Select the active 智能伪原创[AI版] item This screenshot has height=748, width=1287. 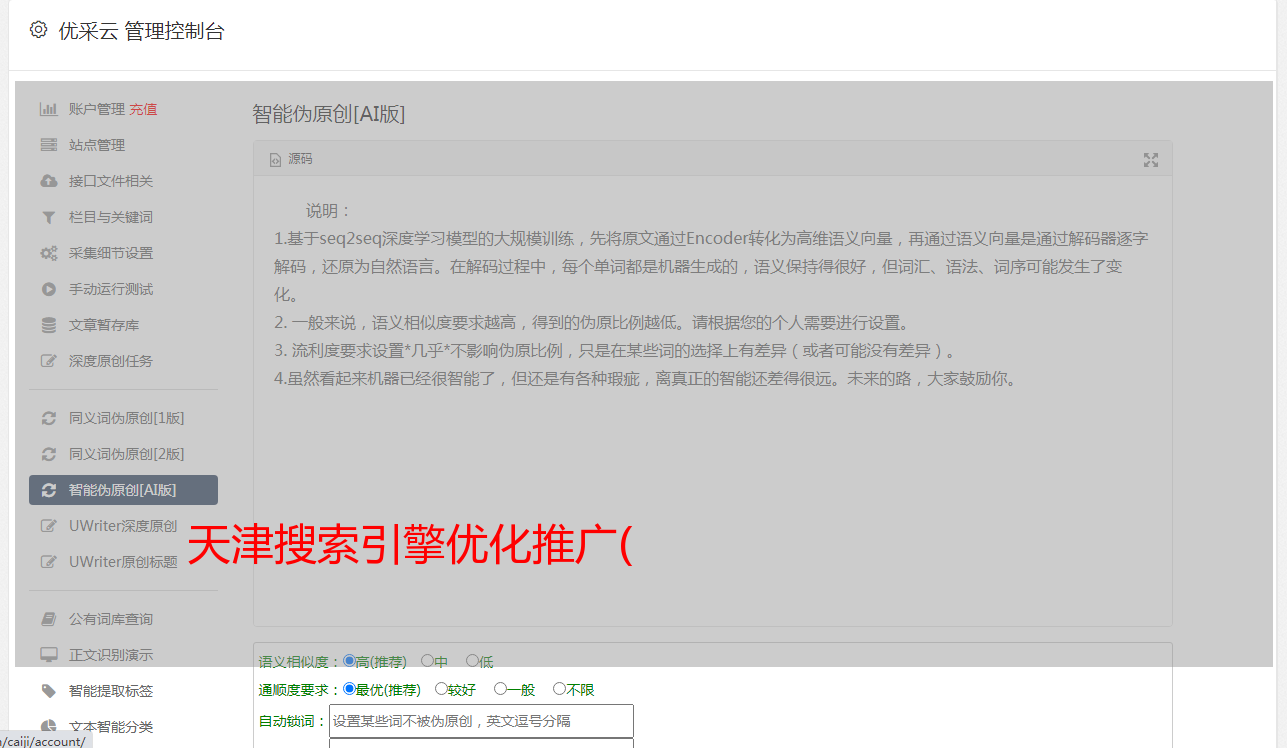point(123,490)
